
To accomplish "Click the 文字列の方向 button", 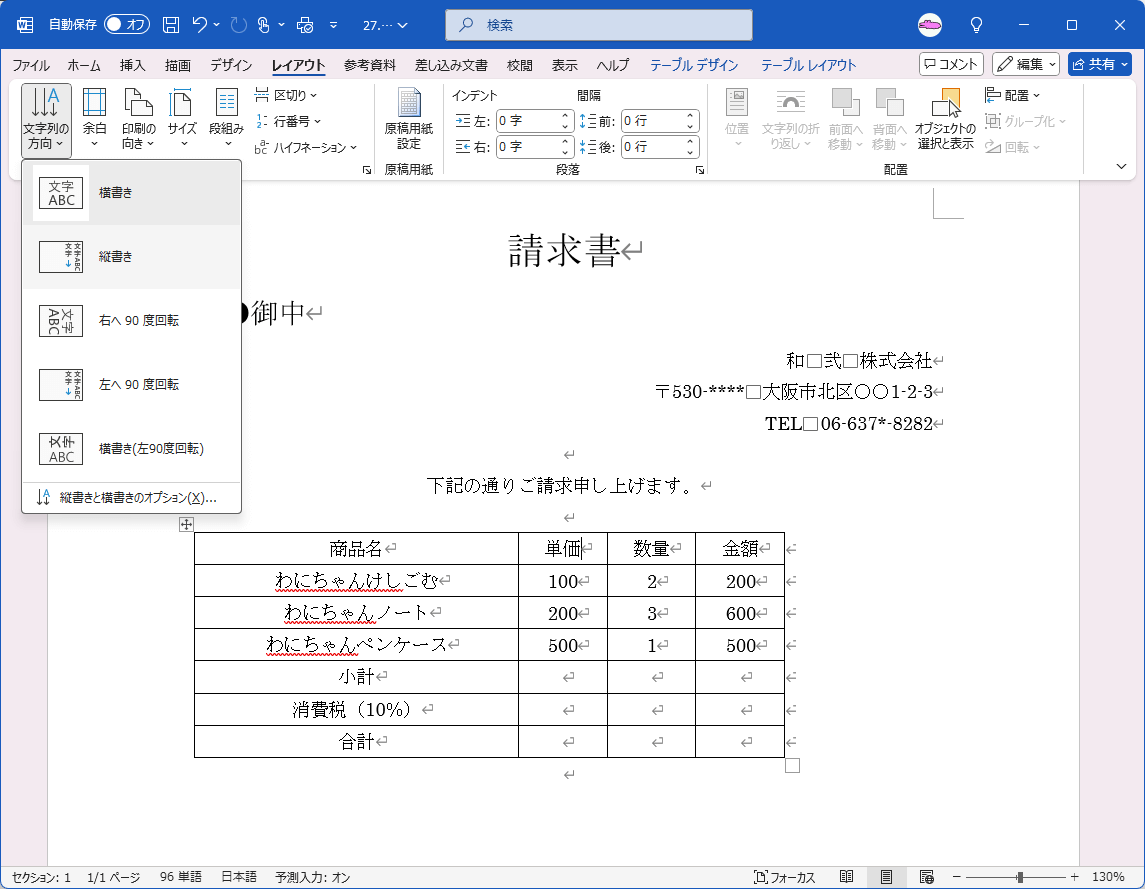I will pos(46,120).
